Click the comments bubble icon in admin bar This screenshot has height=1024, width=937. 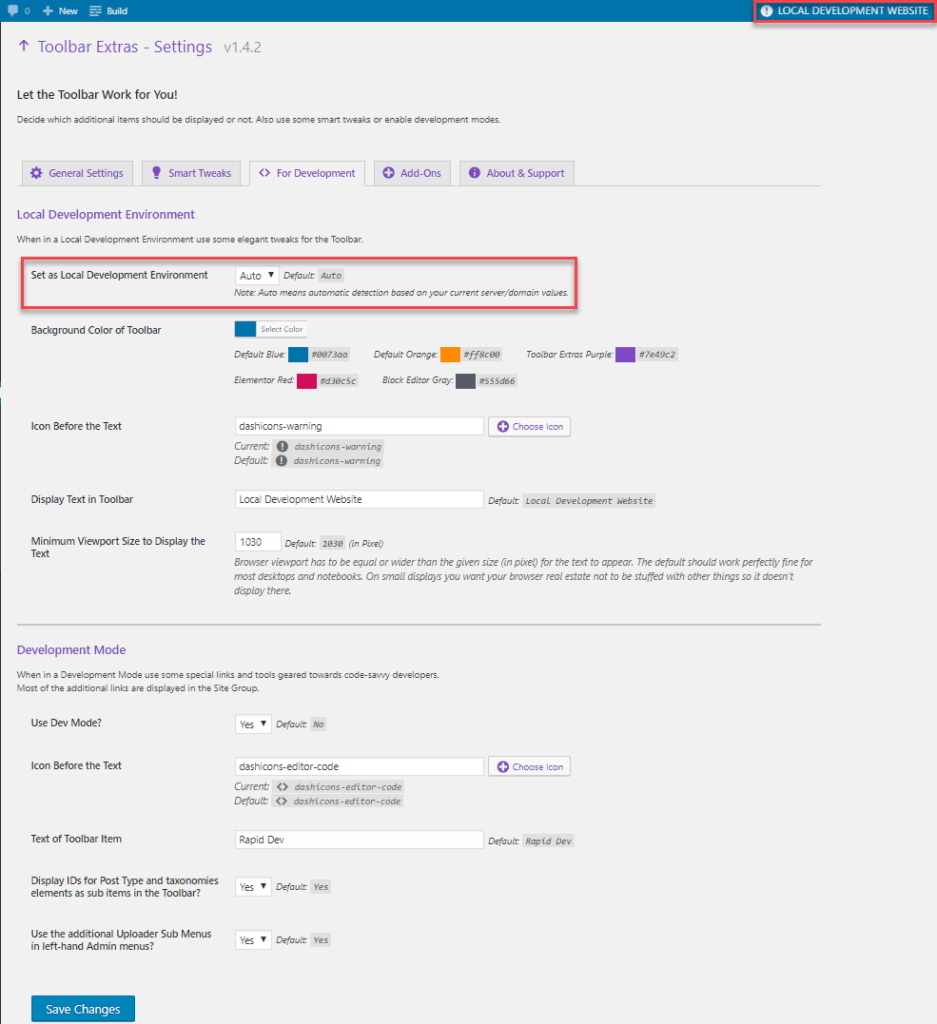12,10
